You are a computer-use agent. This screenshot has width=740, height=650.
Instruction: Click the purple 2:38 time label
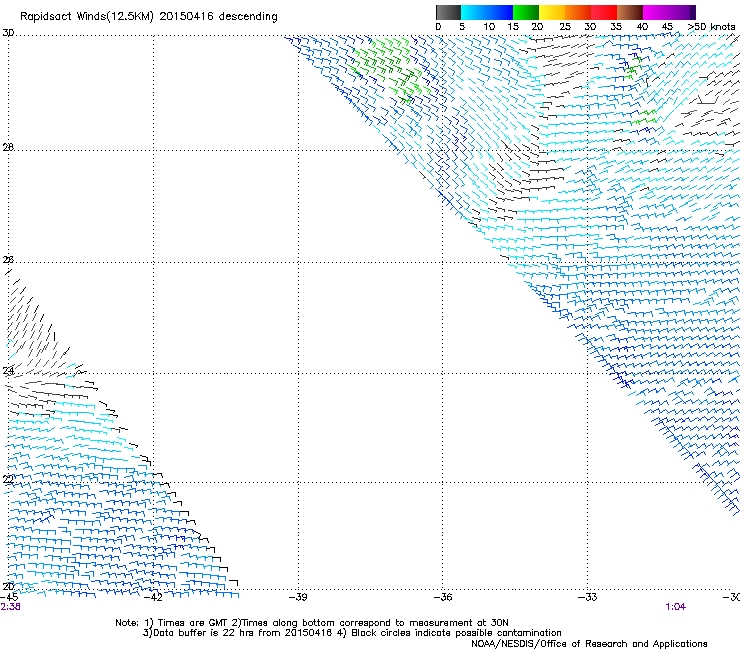pos(10,607)
